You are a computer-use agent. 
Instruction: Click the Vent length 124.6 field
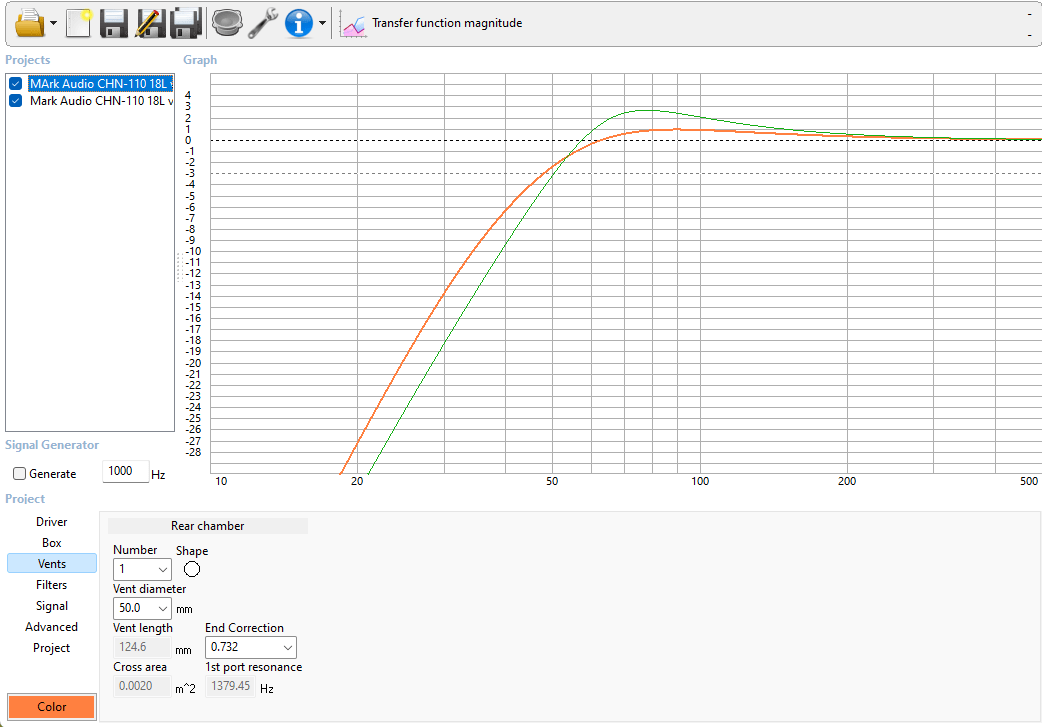[x=142, y=647]
